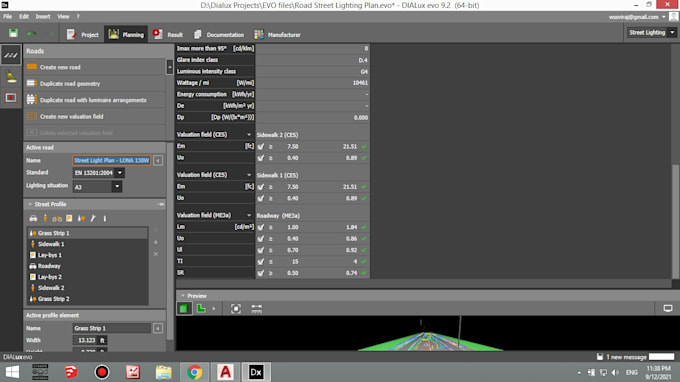This screenshot has width=680, height=382.
Task: Open the Edit menu
Action: coord(24,16)
